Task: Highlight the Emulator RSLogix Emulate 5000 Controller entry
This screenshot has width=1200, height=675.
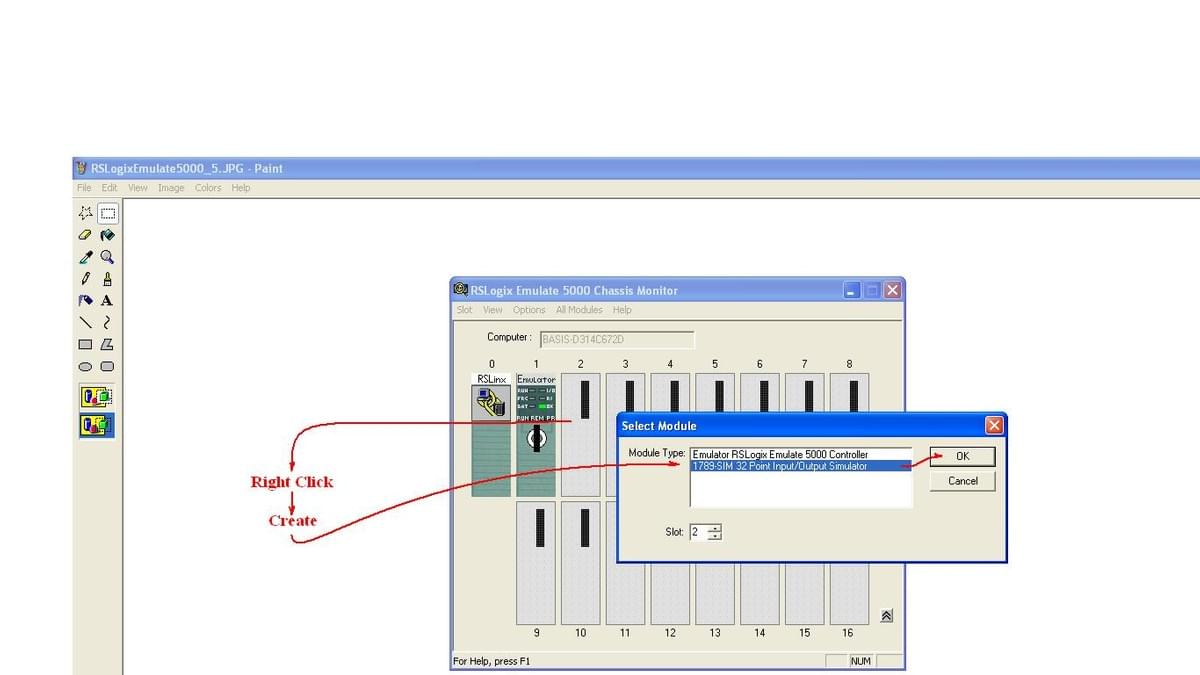Action: (x=790, y=453)
